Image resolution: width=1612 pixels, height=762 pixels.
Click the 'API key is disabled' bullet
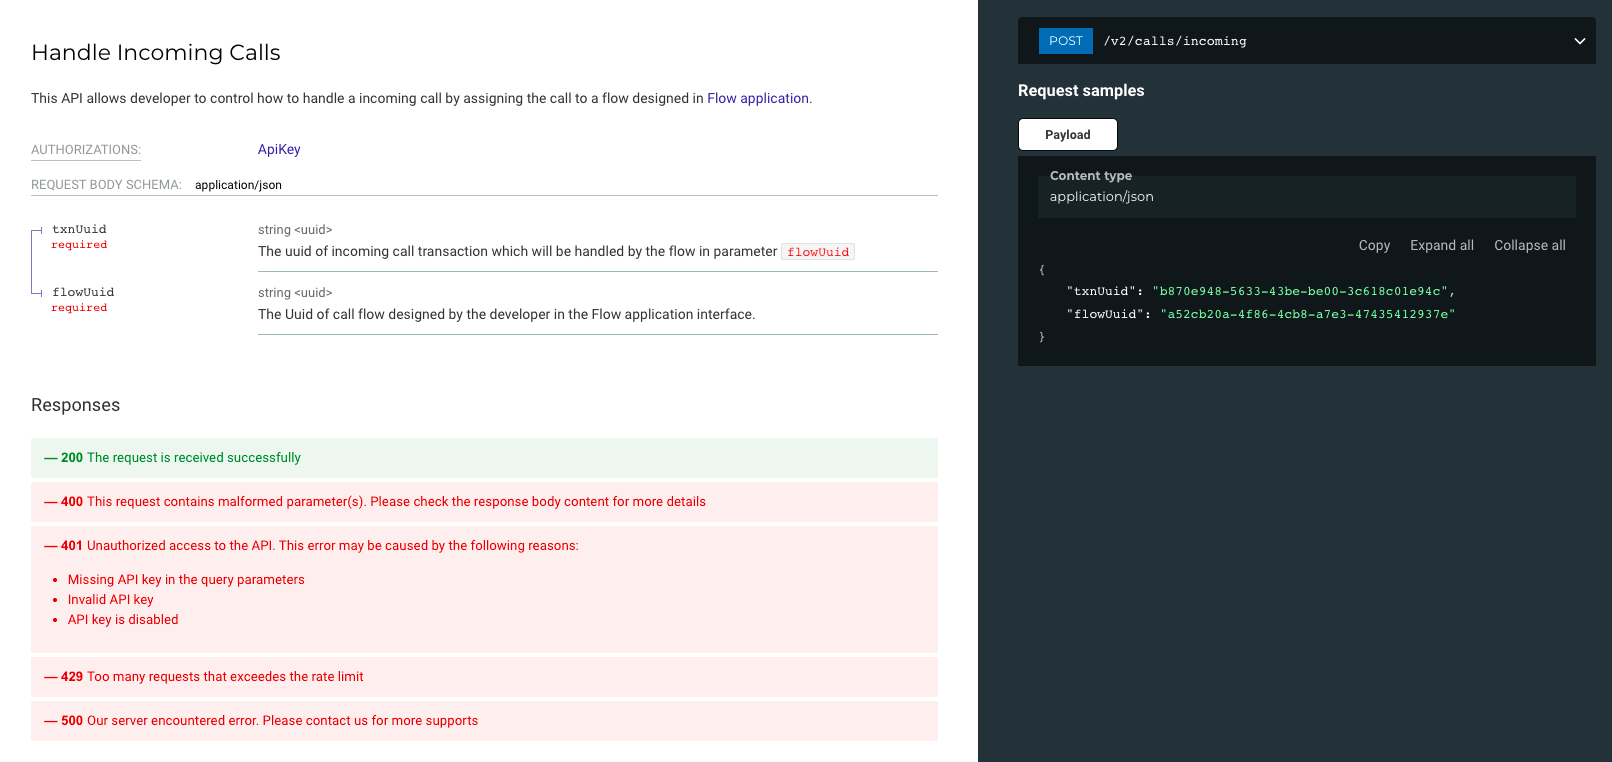tap(123, 620)
